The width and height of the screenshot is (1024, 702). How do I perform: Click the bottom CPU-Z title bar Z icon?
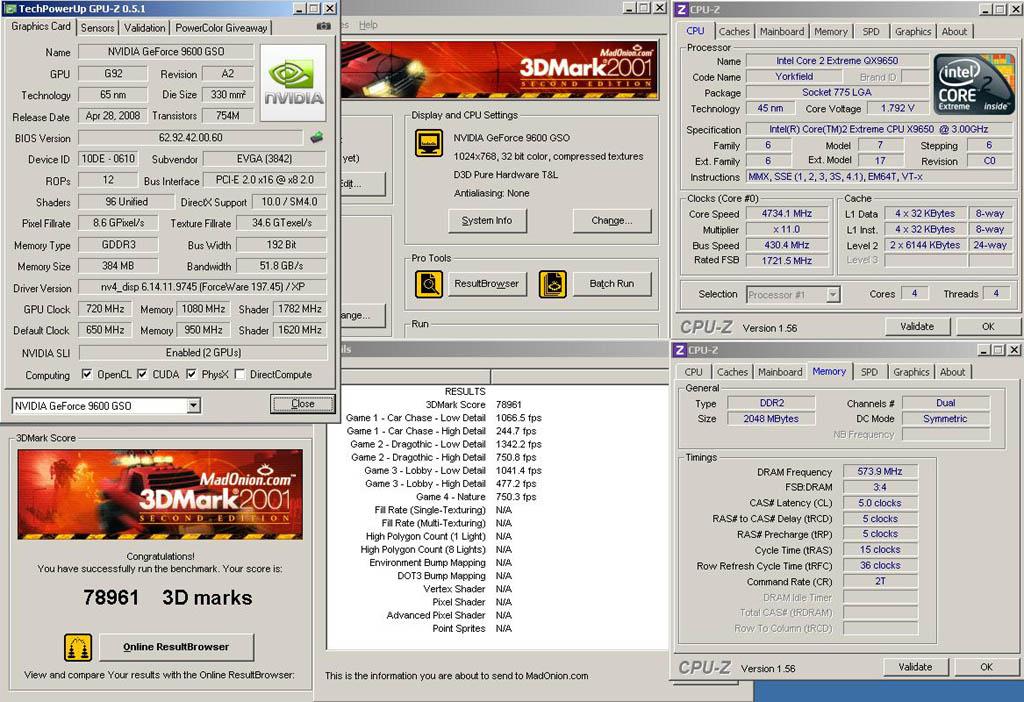[680, 350]
